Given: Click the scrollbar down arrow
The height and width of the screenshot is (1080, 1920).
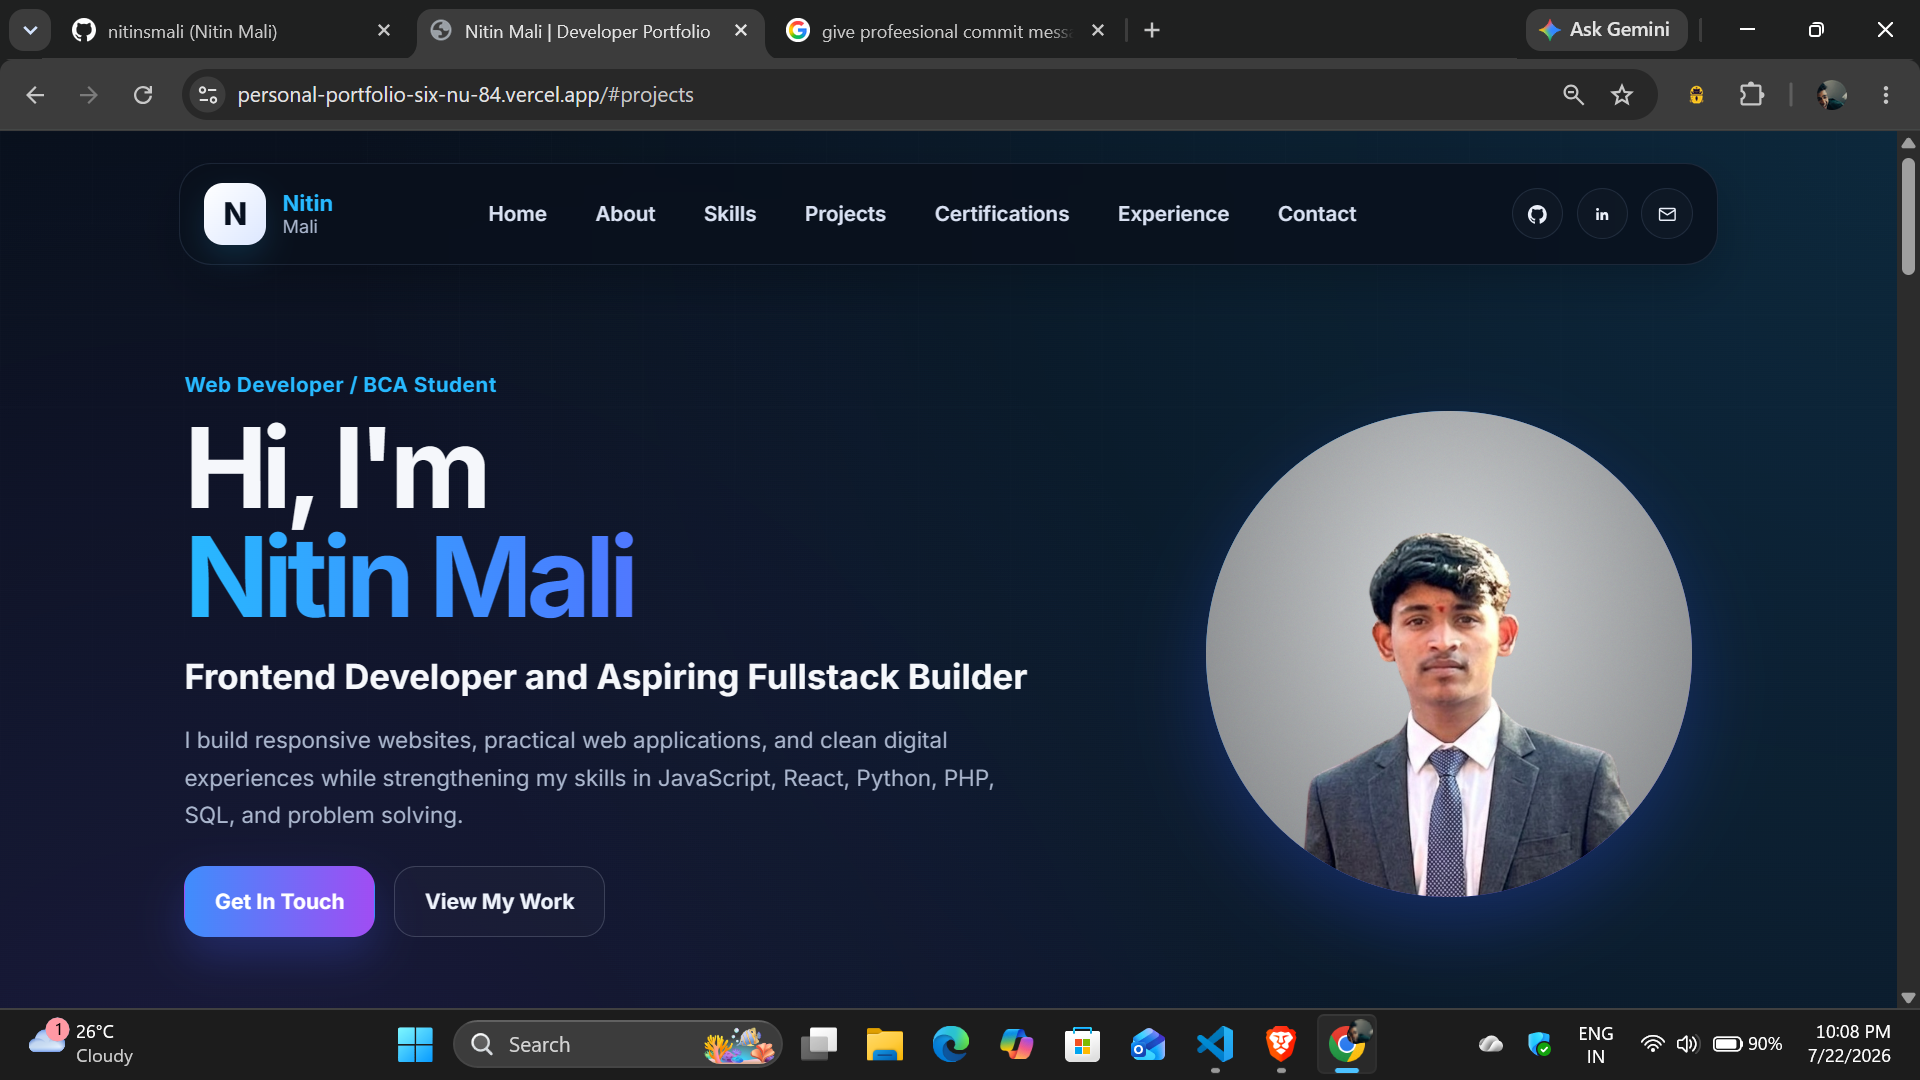Looking at the screenshot, I should click(x=1908, y=997).
